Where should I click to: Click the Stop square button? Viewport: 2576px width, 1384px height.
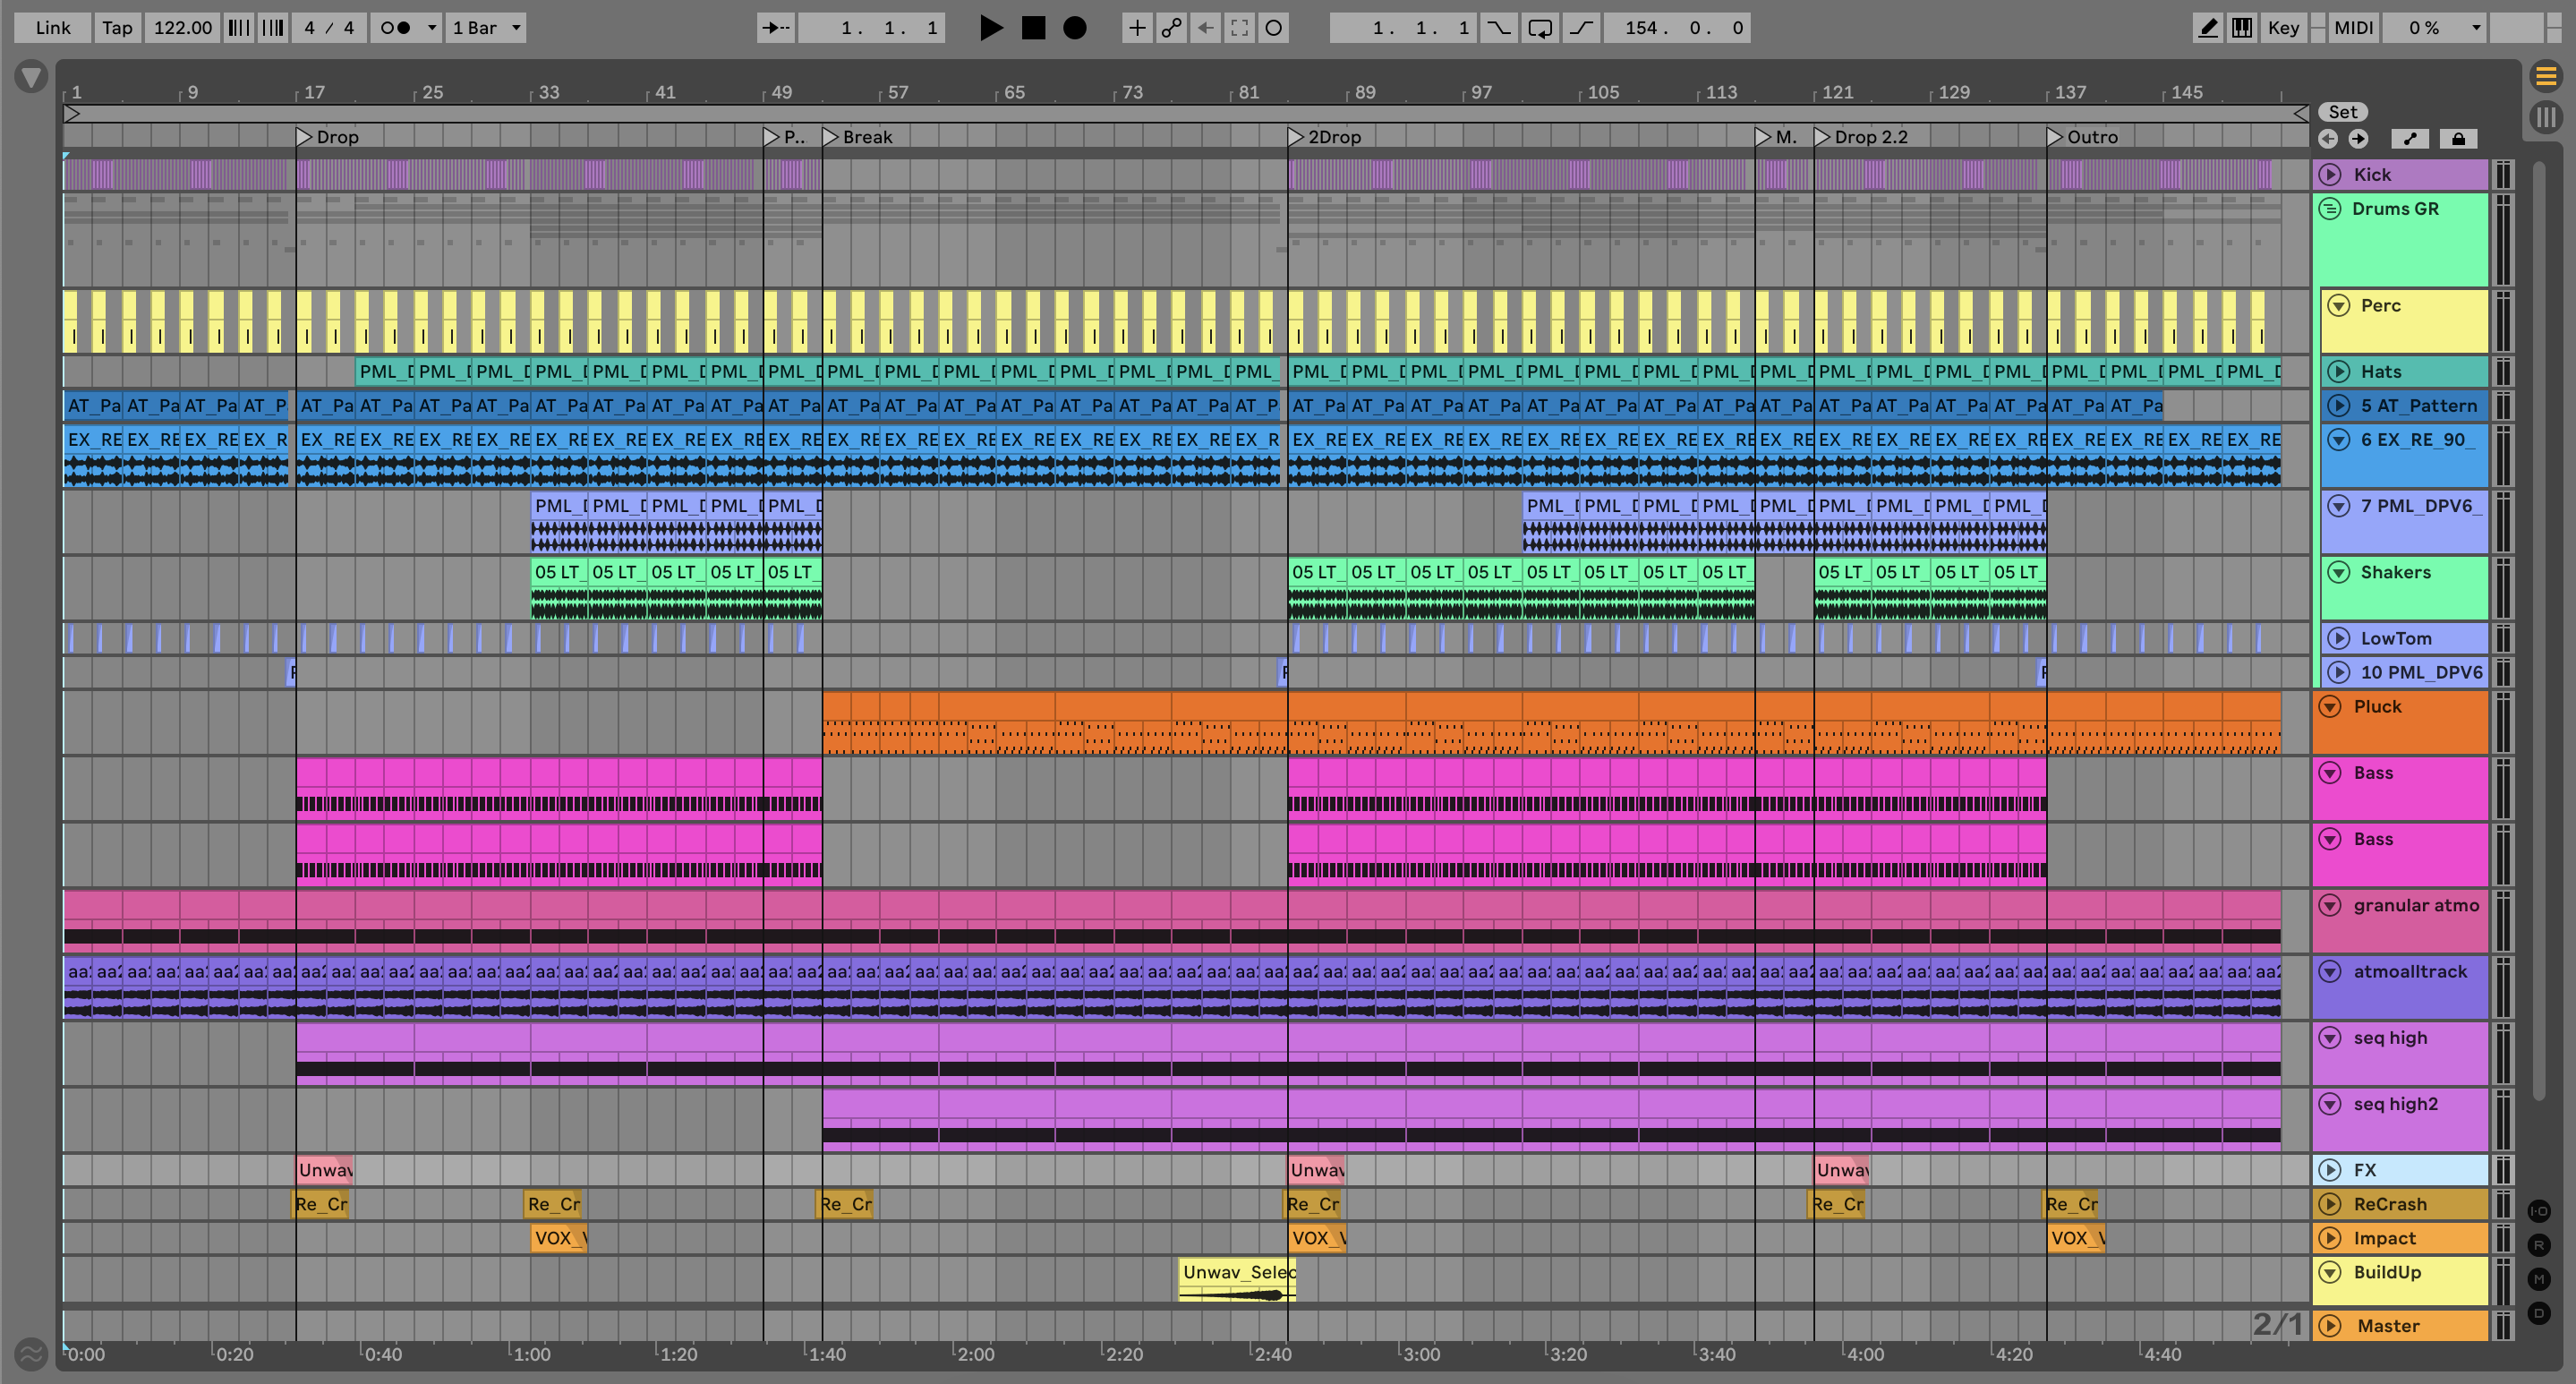coord(1033,28)
